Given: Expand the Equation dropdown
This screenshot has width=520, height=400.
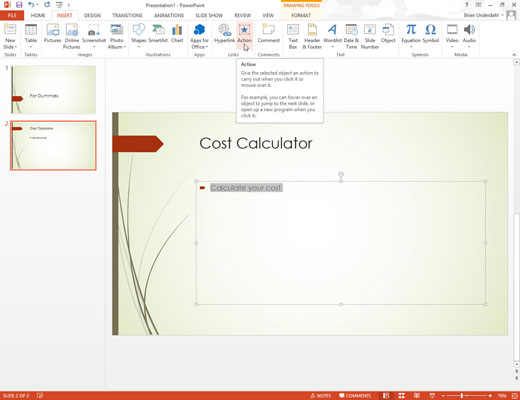Looking at the screenshot, I should [x=411, y=46].
